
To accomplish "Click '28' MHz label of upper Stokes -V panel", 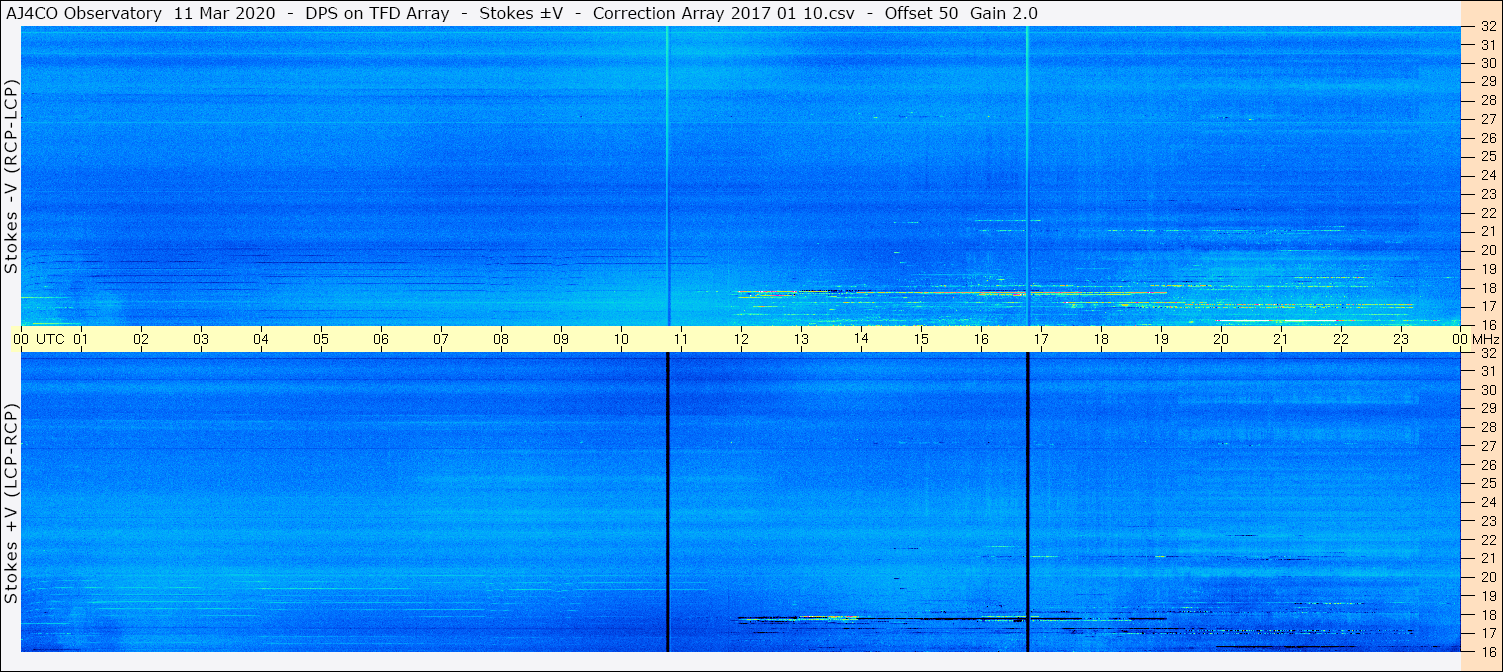I will [1487, 100].
